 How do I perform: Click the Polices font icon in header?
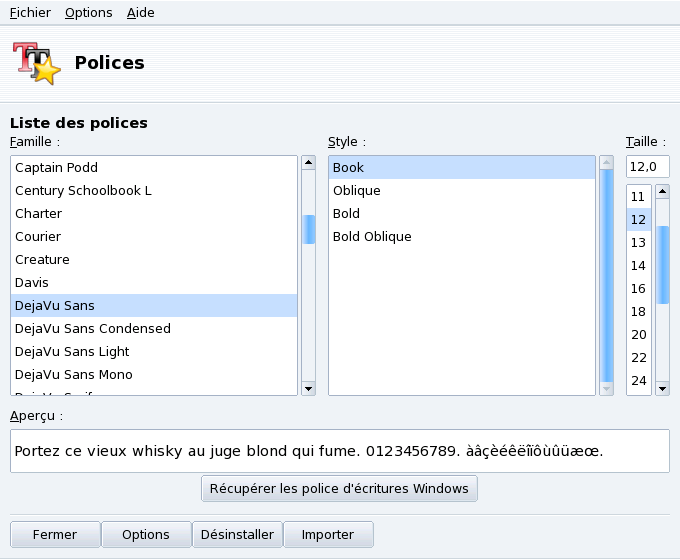pyautogui.click(x=37, y=63)
